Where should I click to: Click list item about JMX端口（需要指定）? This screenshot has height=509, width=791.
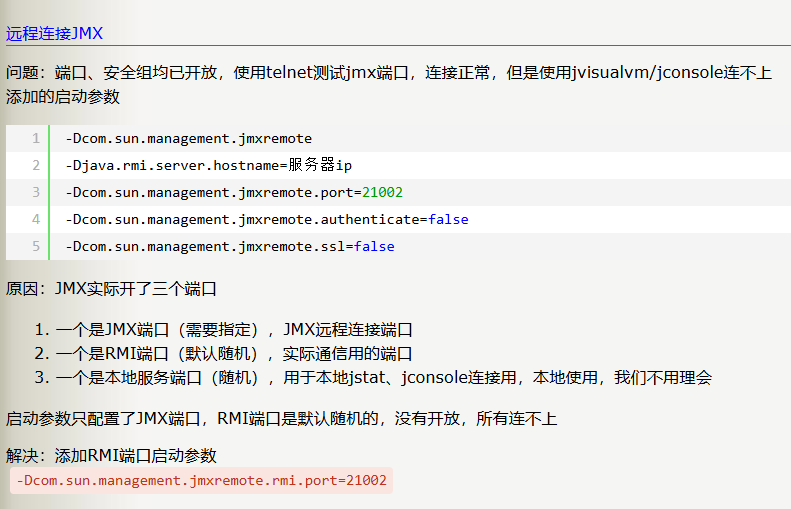(234, 330)
